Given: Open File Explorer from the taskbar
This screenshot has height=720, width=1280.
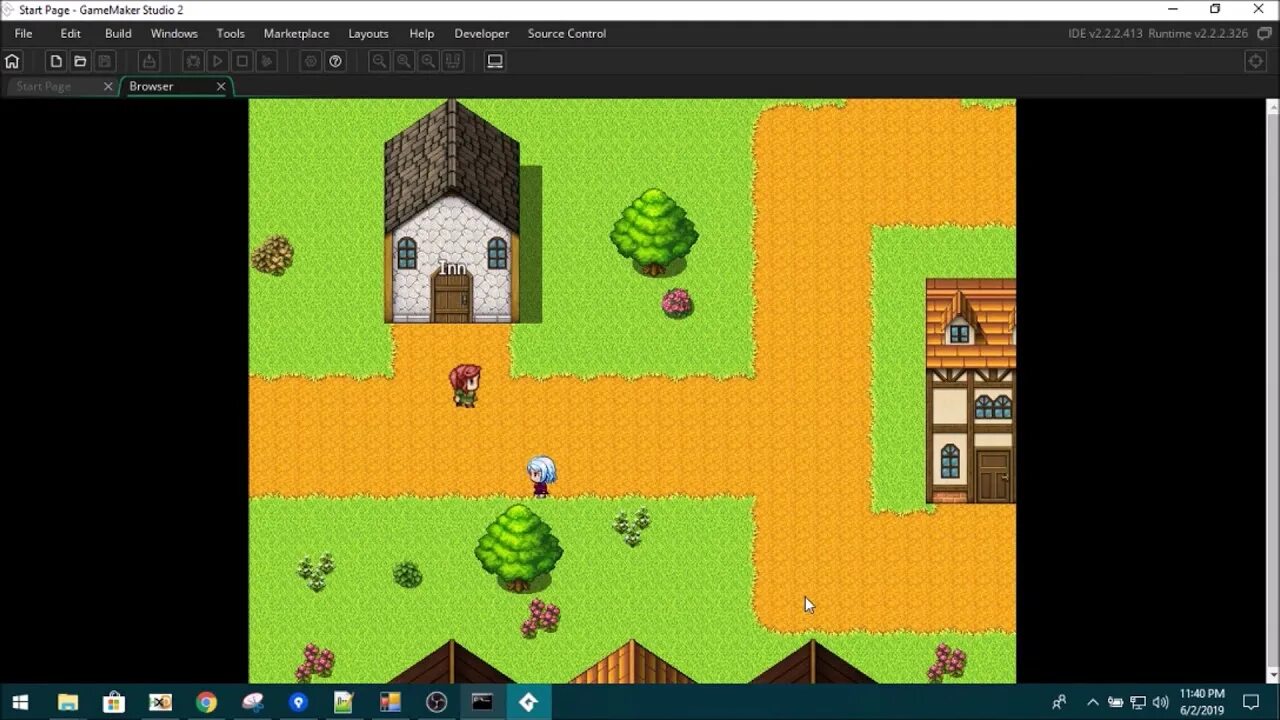Looking at the screenshot, I should 68,702.
